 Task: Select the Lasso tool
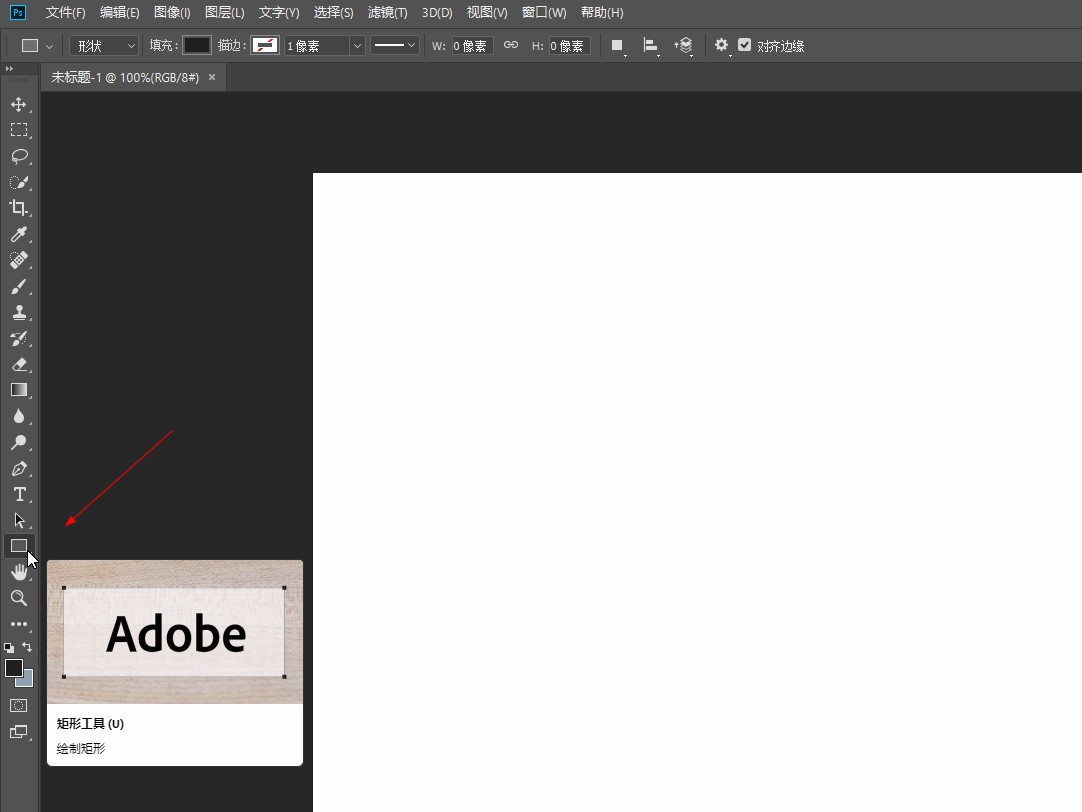pos(19,157)
